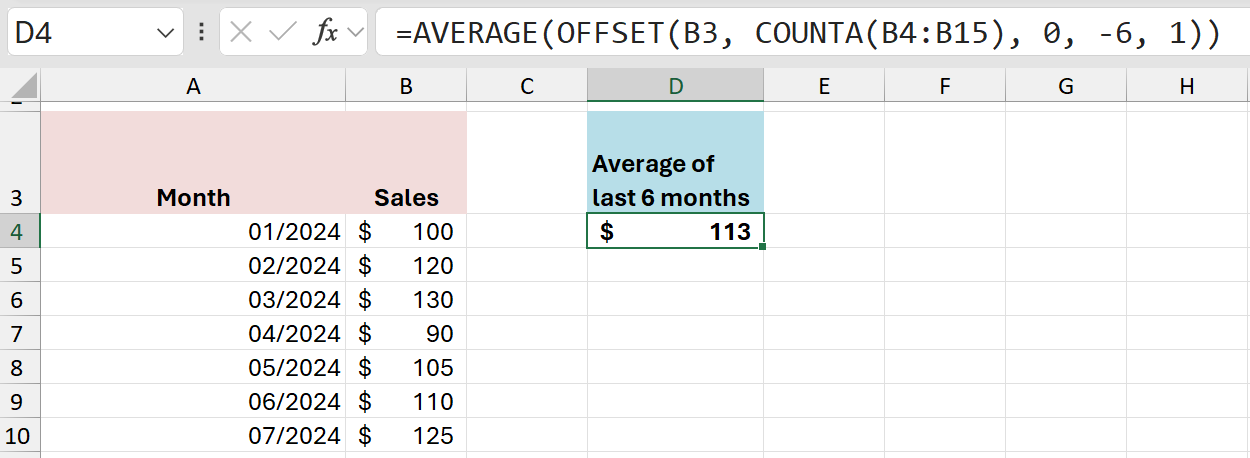
Task: Select row 5 header
Action: pyautogui.click(x=20, y=265)
